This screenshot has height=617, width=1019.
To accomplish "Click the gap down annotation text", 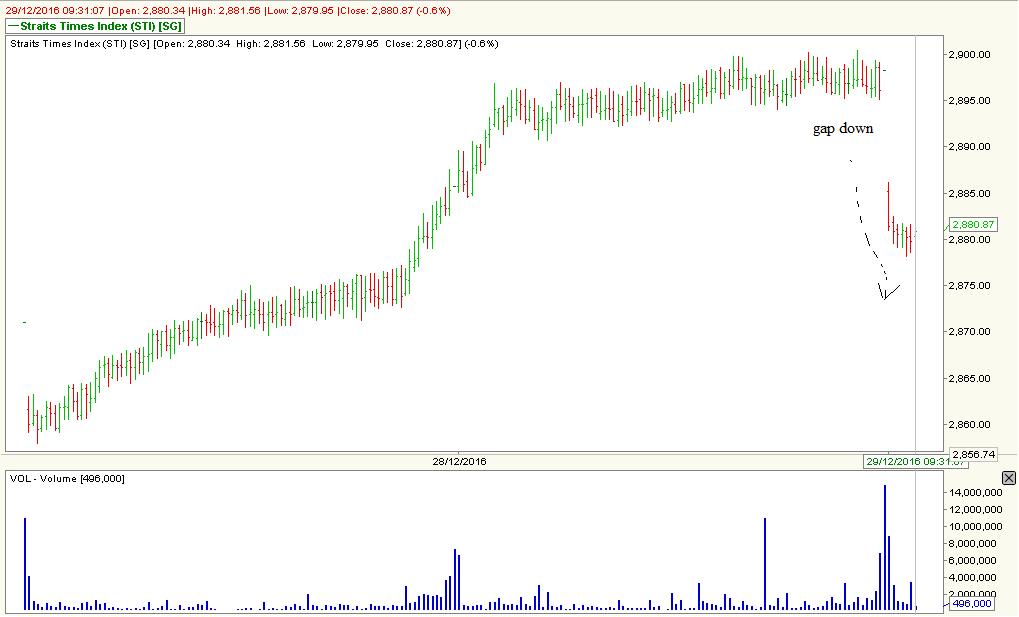I will click(843, 128).
